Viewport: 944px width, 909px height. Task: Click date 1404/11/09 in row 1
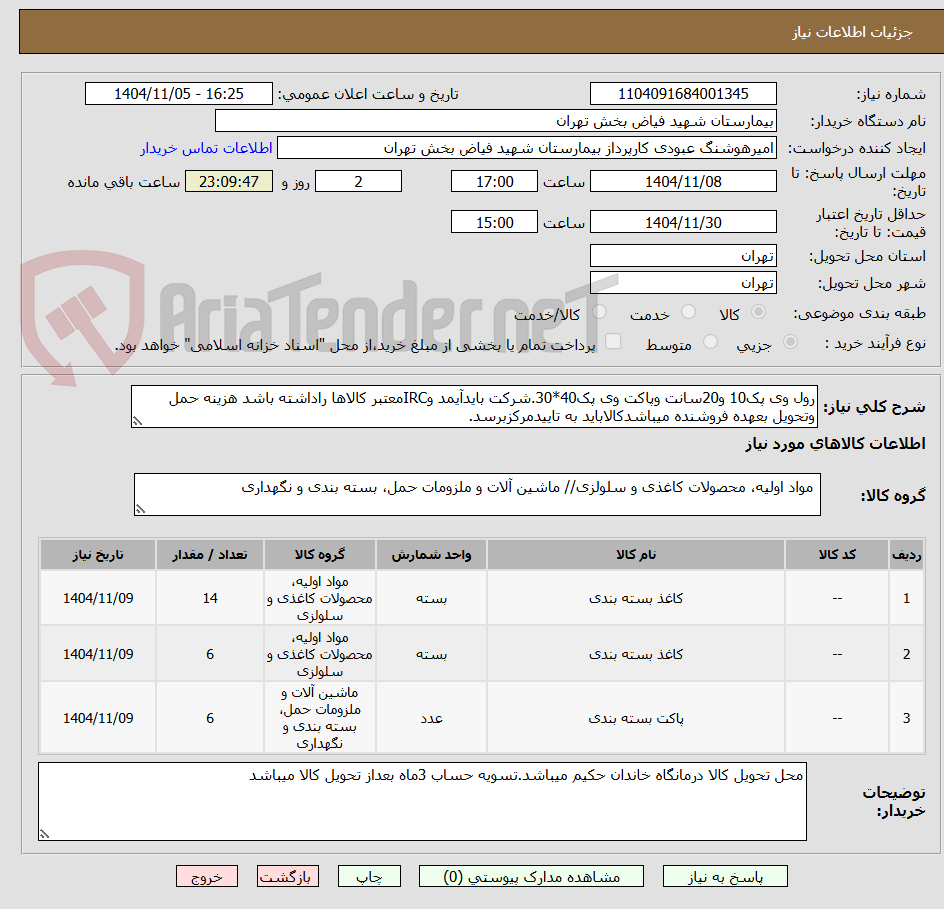[98, 598]
